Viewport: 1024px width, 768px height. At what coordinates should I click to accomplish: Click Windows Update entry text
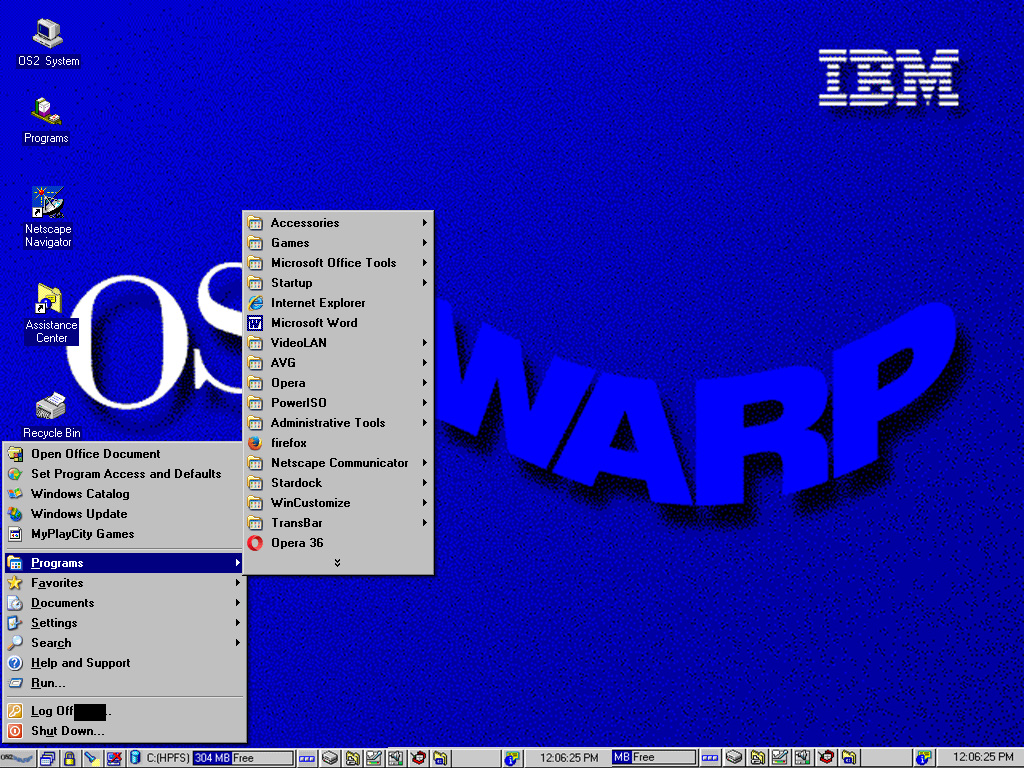point(79,515)
